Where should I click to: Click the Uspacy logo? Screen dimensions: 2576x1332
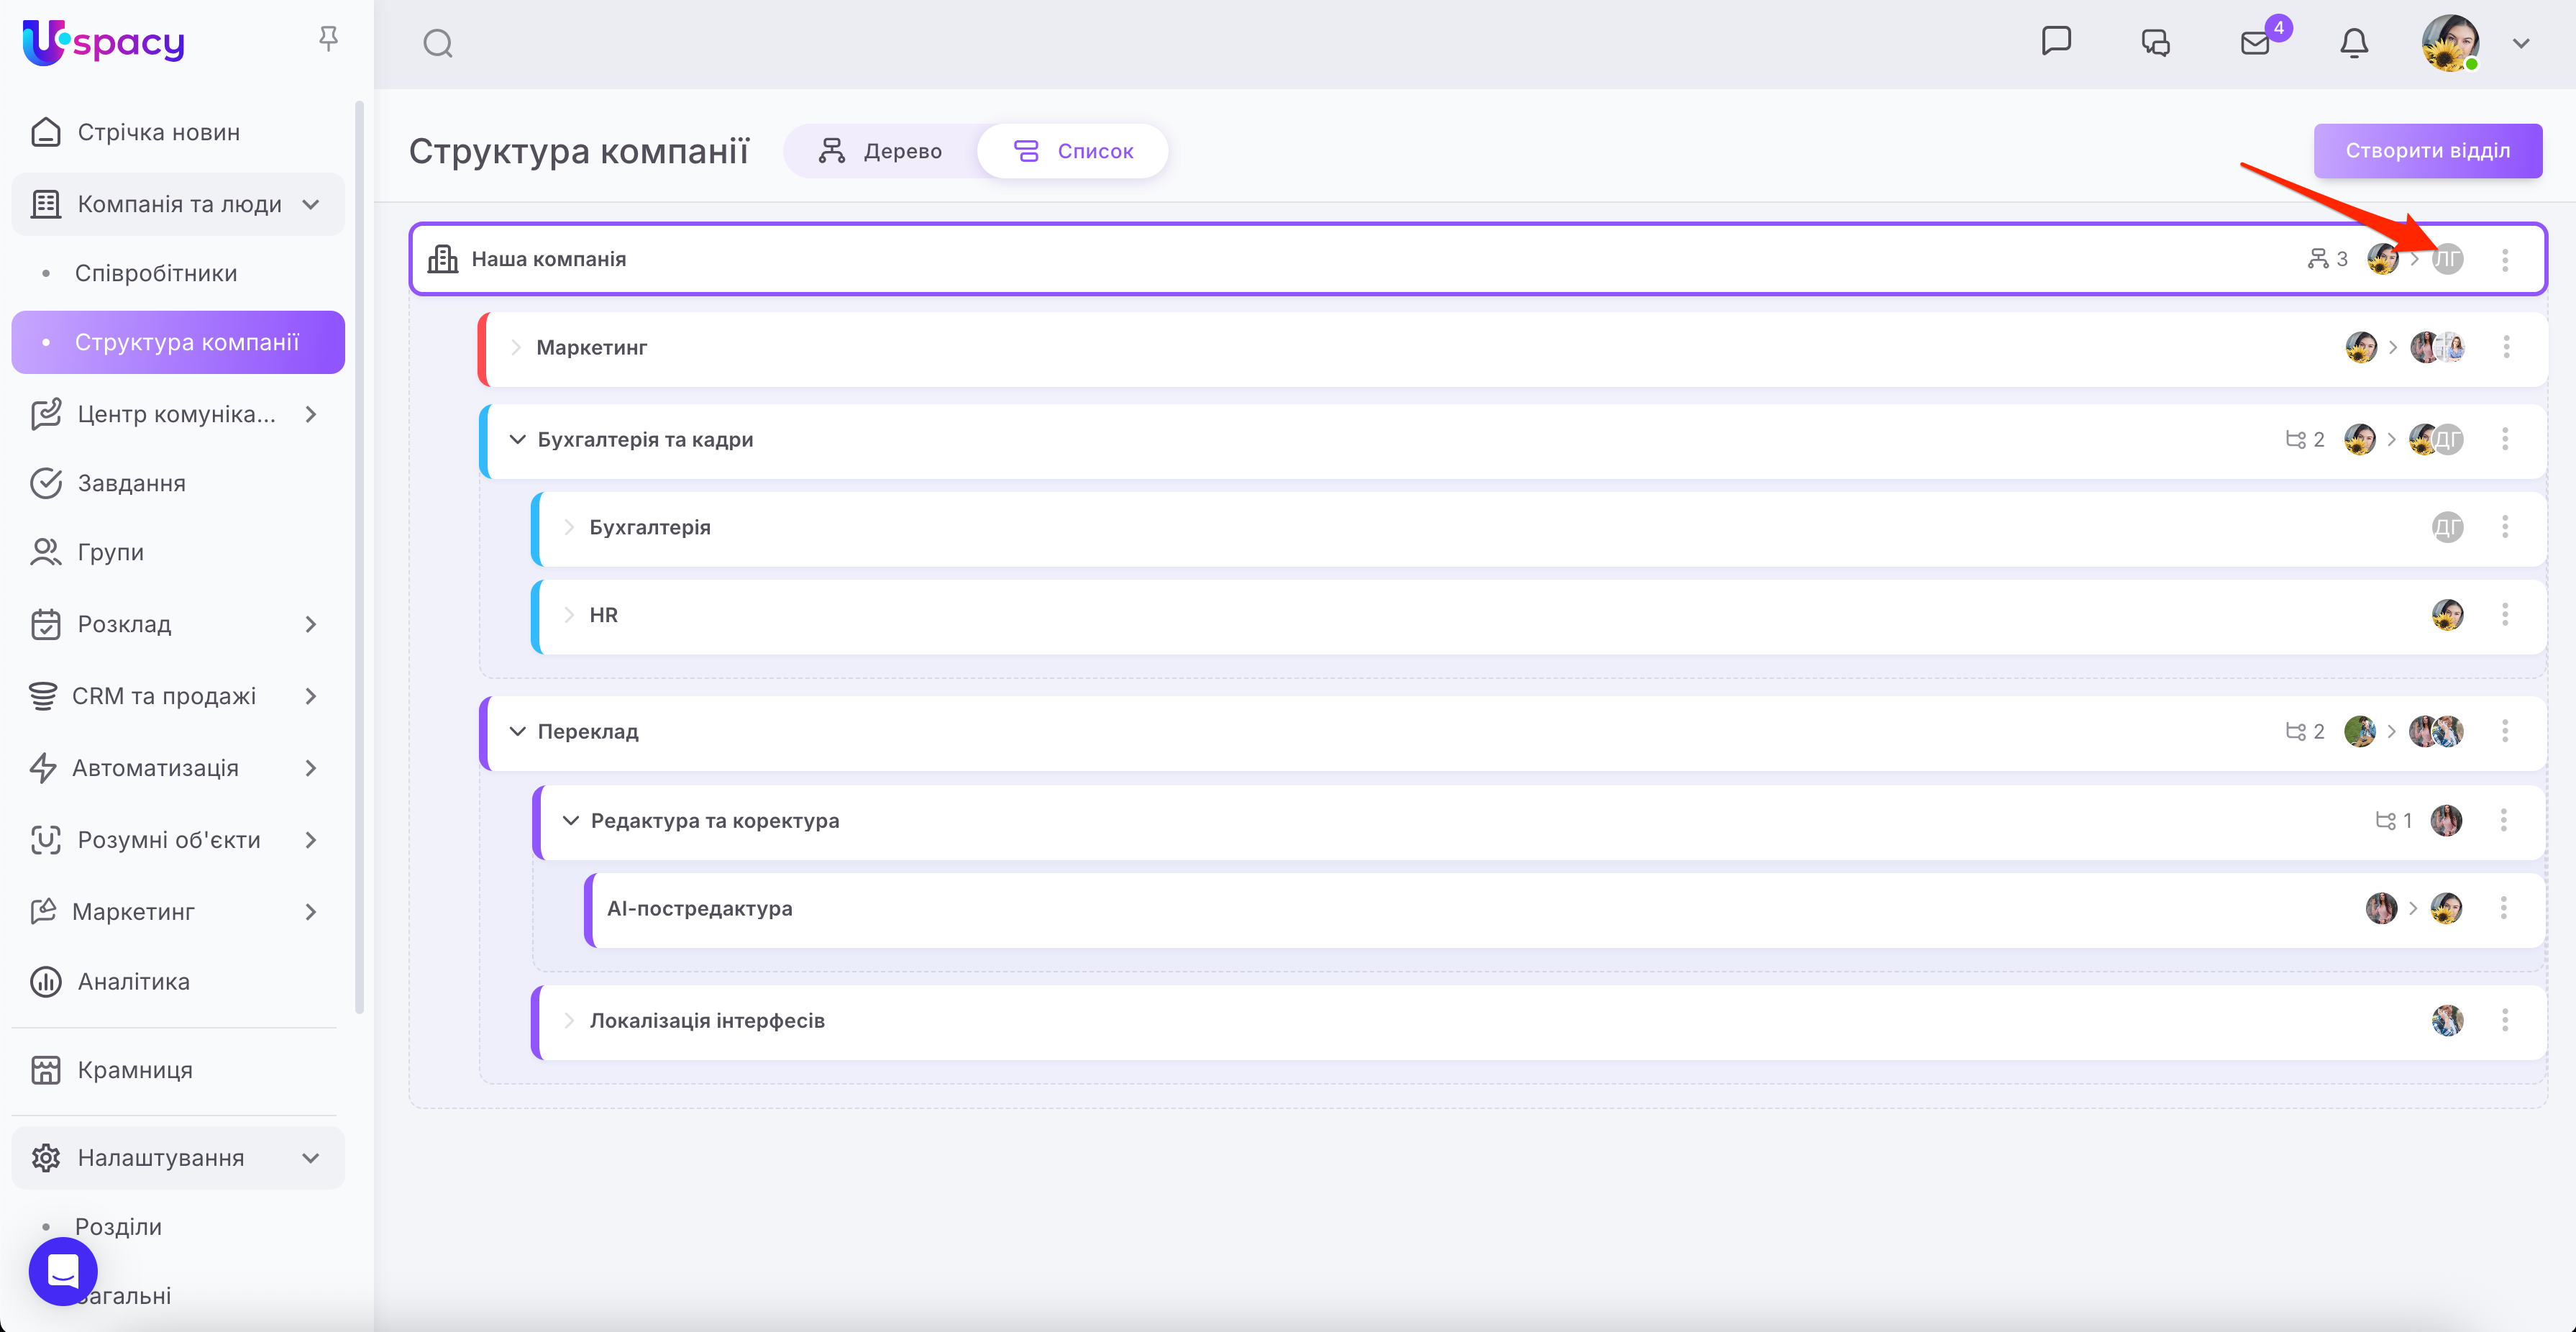coord(104,42)
